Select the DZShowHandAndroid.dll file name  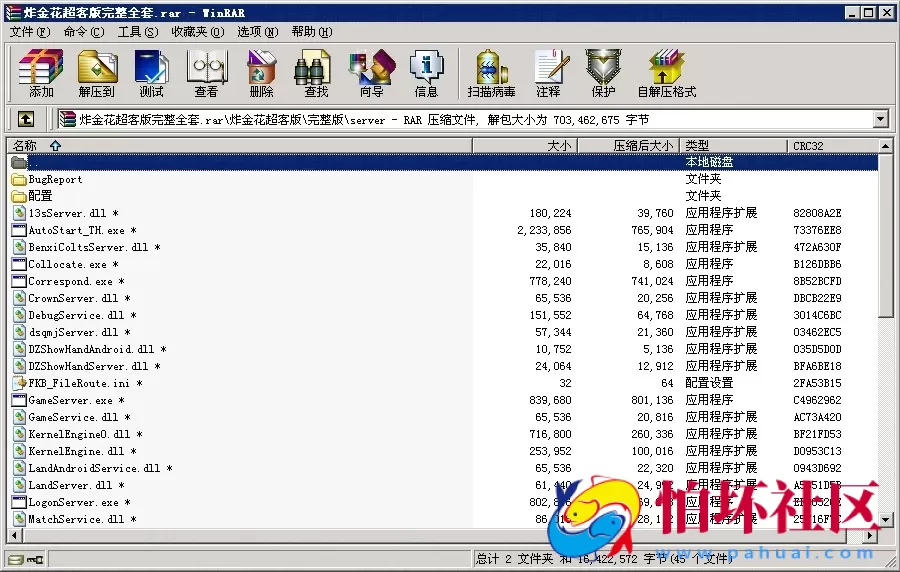[97, 349]
